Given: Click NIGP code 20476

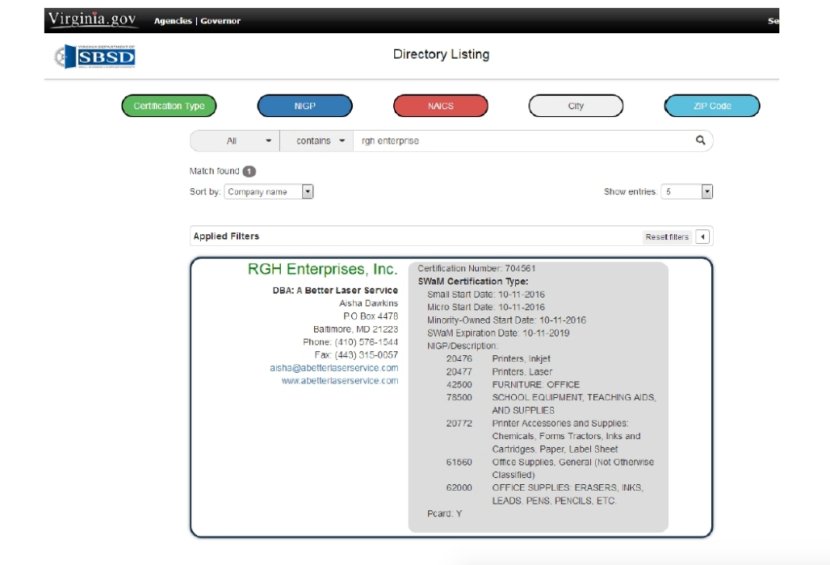Looking at the screenshot, I should click(x=459, y=358).
